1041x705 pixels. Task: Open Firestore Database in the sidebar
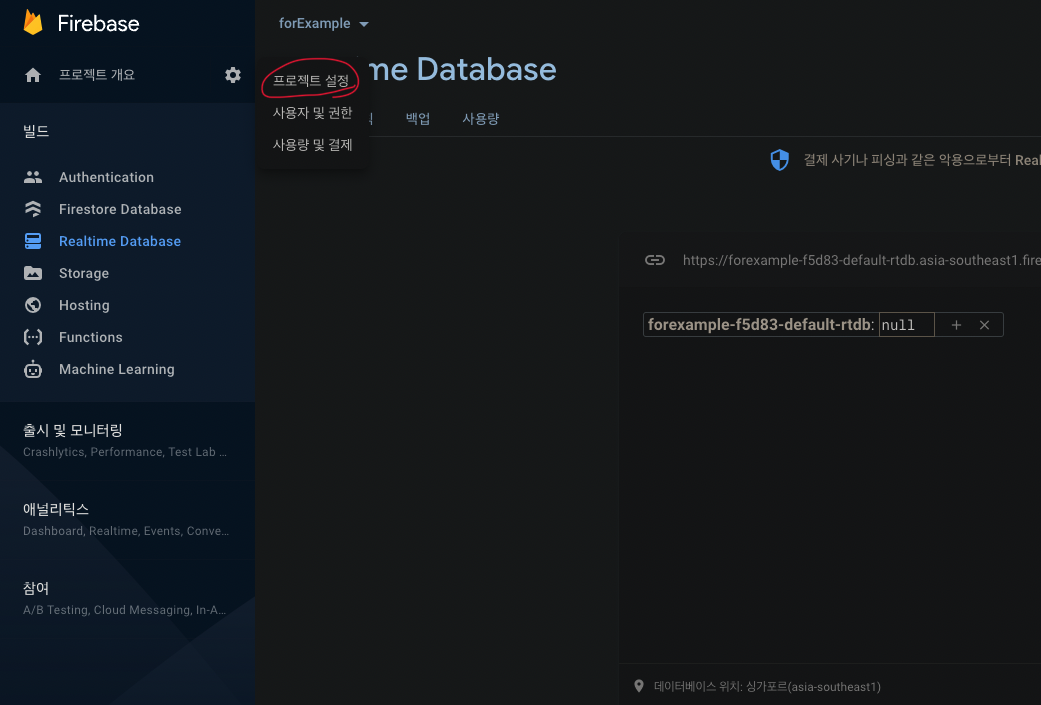tap(120, 209)
